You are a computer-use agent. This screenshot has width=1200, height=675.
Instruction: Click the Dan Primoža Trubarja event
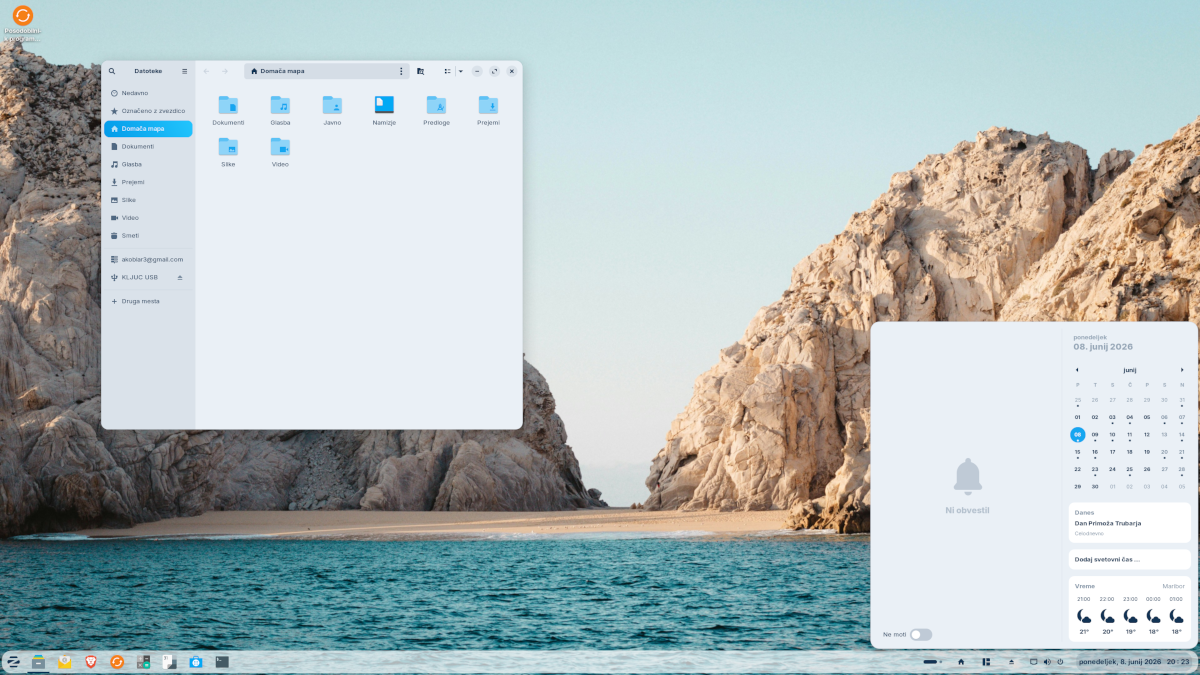tap(1130, 523)
